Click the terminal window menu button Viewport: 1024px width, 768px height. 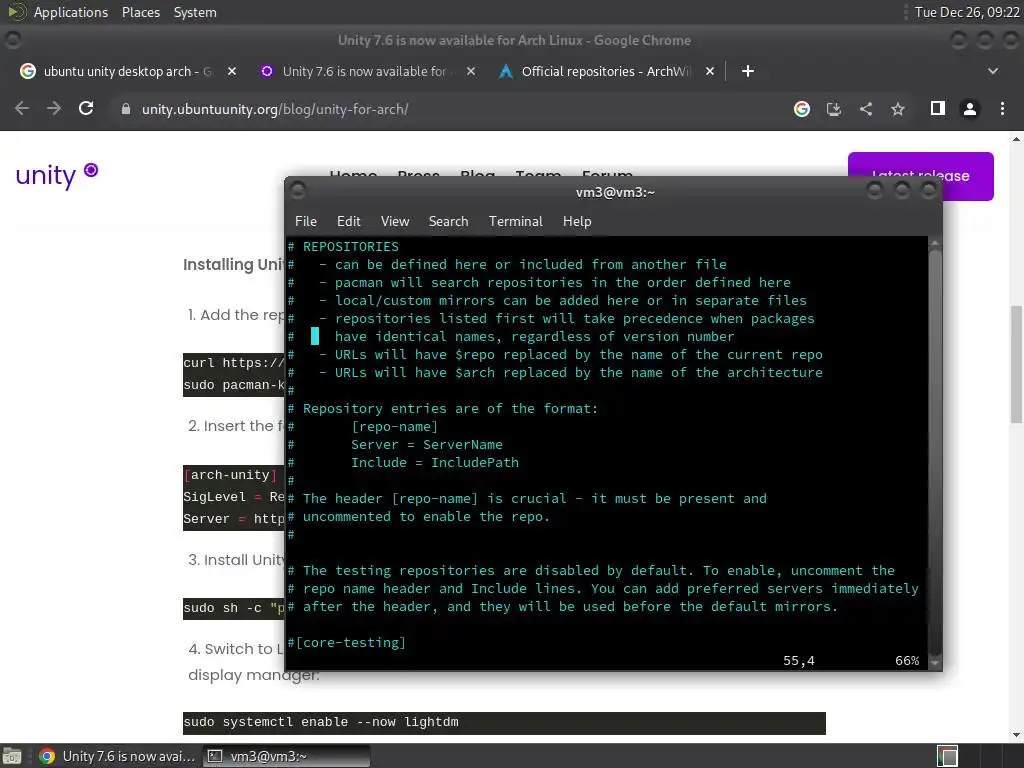click(298, 191)
